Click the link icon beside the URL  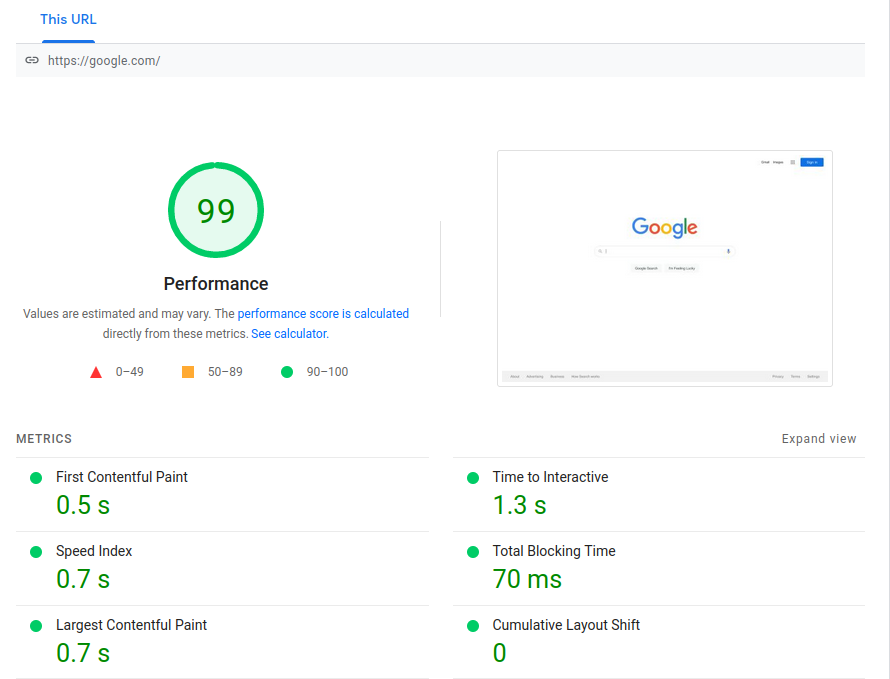[x=32, y=60]
